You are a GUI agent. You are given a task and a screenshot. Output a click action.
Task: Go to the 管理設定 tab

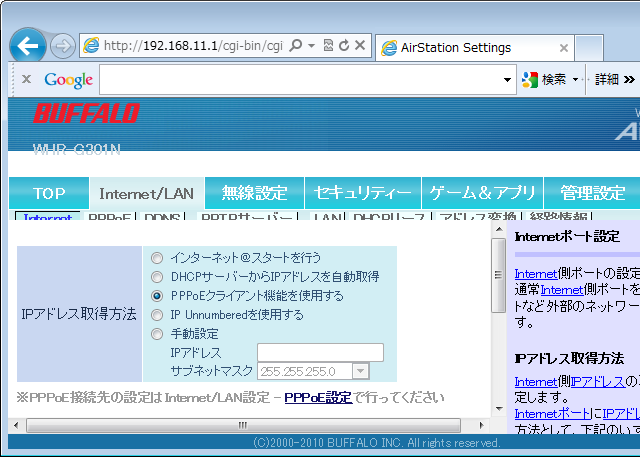tap(593, 193)
